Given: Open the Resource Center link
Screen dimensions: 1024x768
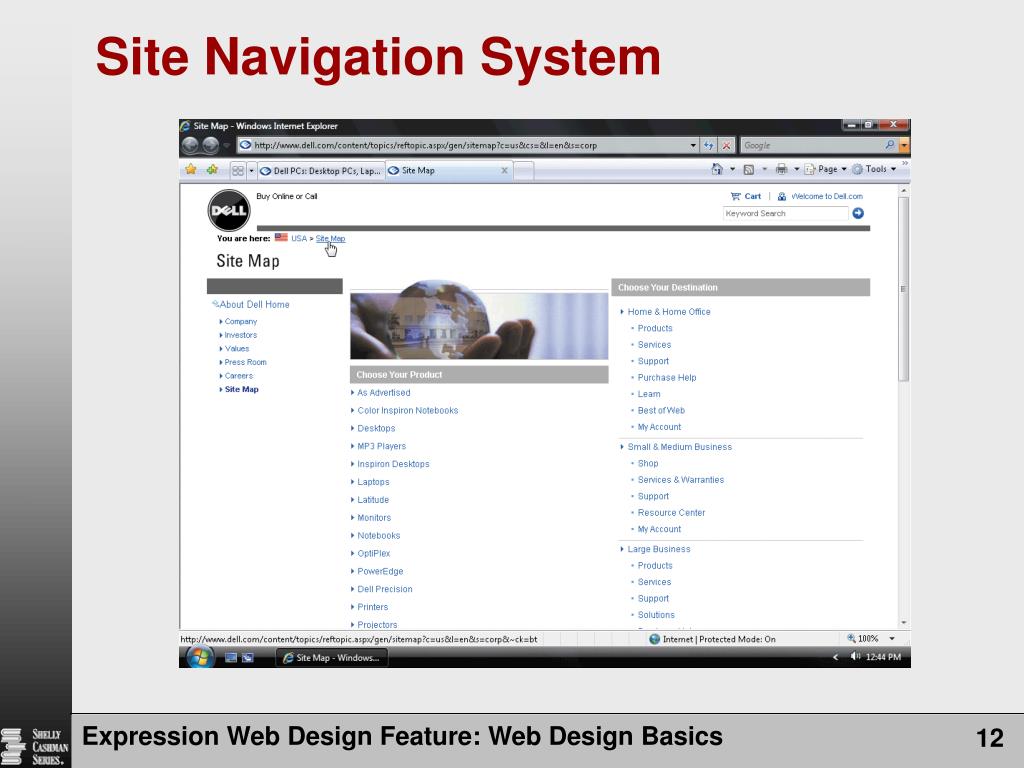Looking at the screenshot, I should (x=671, y=513).
